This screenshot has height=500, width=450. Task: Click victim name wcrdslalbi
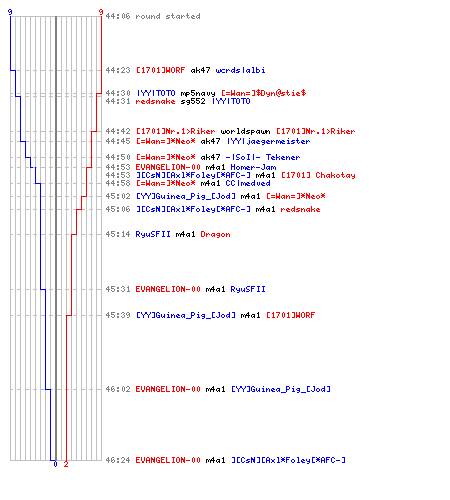tap(240, 70)
